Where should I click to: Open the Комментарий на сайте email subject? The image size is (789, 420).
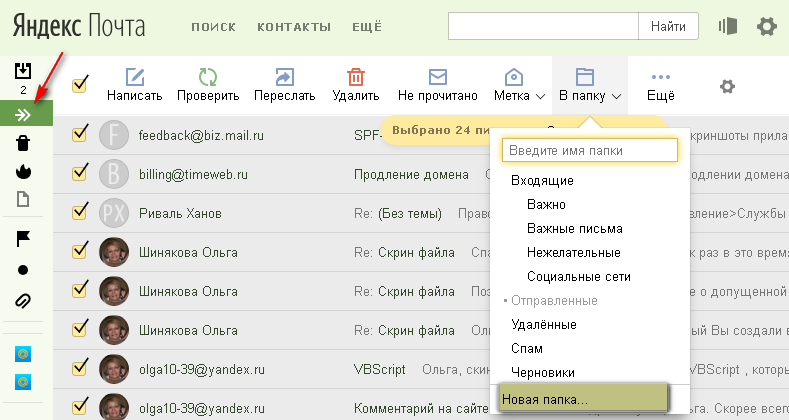tap(421, 408)
